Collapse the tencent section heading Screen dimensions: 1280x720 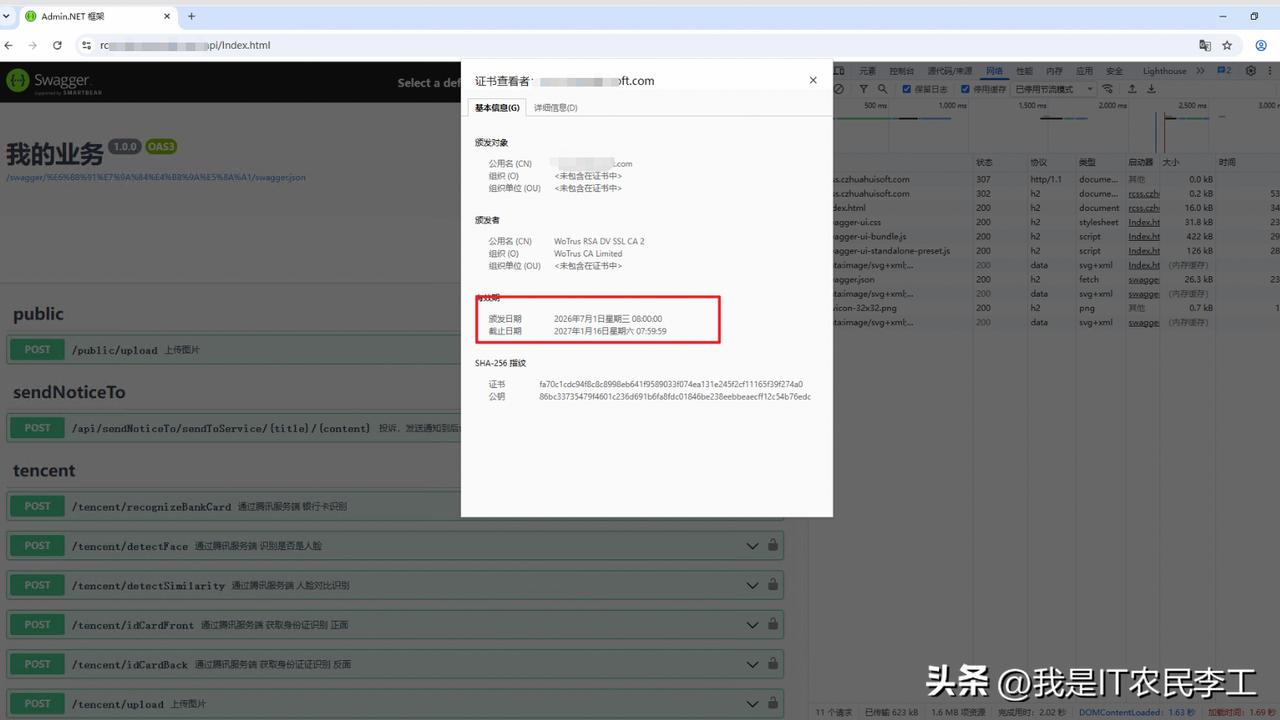pyautogui.click(x=44, y=470)
